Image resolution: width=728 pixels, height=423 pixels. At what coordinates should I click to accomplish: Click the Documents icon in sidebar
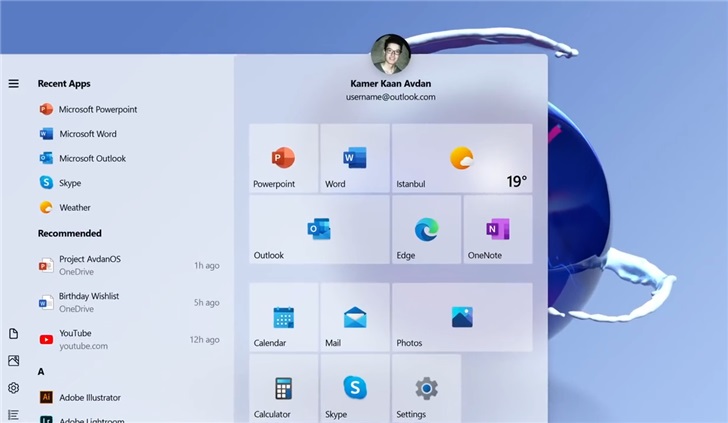coord(13,333)
